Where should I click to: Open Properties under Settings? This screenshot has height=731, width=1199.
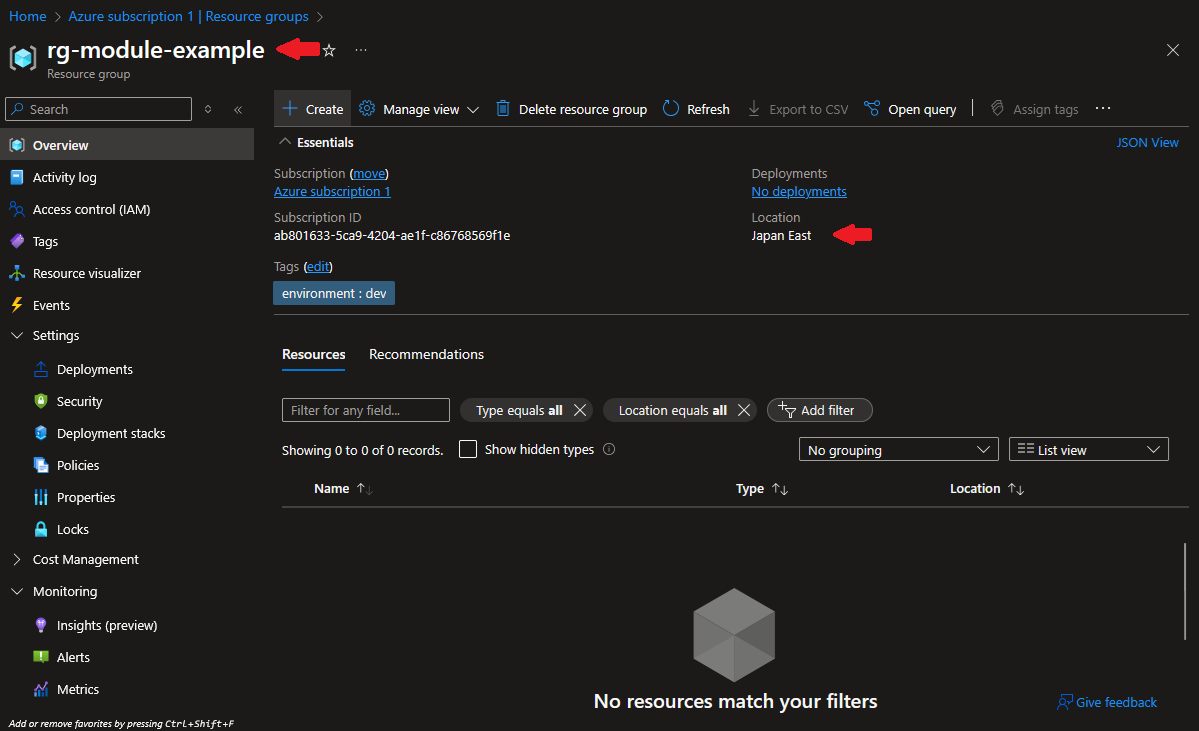point(86,499)
